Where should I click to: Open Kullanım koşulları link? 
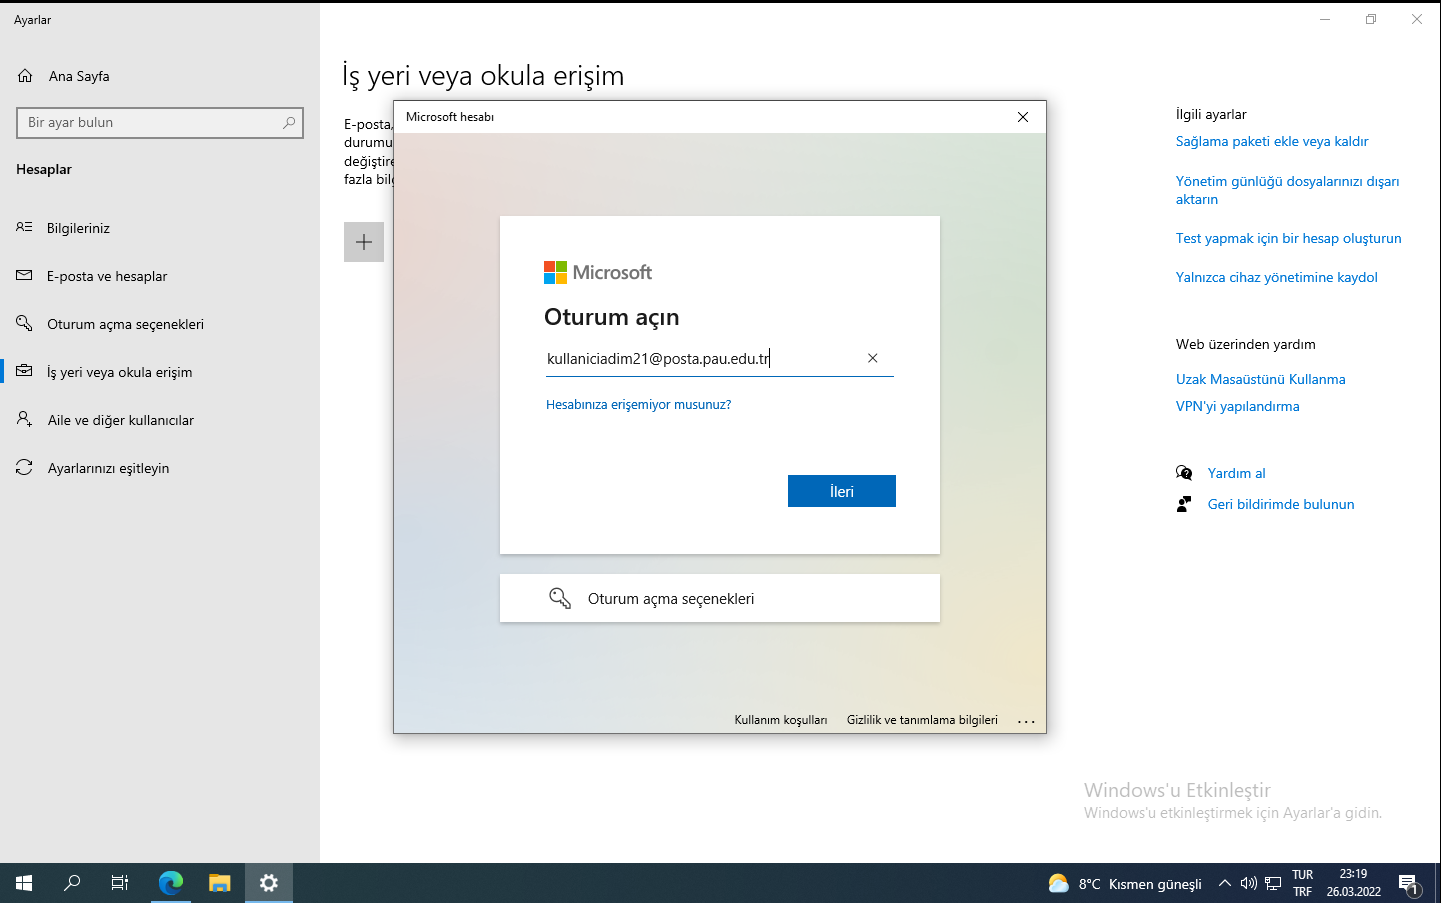[781, 720]
